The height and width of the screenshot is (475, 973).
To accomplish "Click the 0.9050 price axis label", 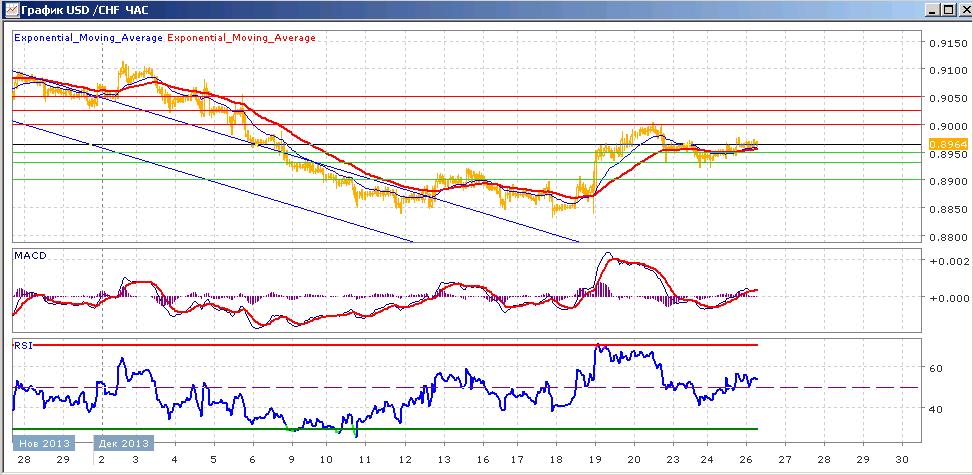I will click(x=949, y=98).
